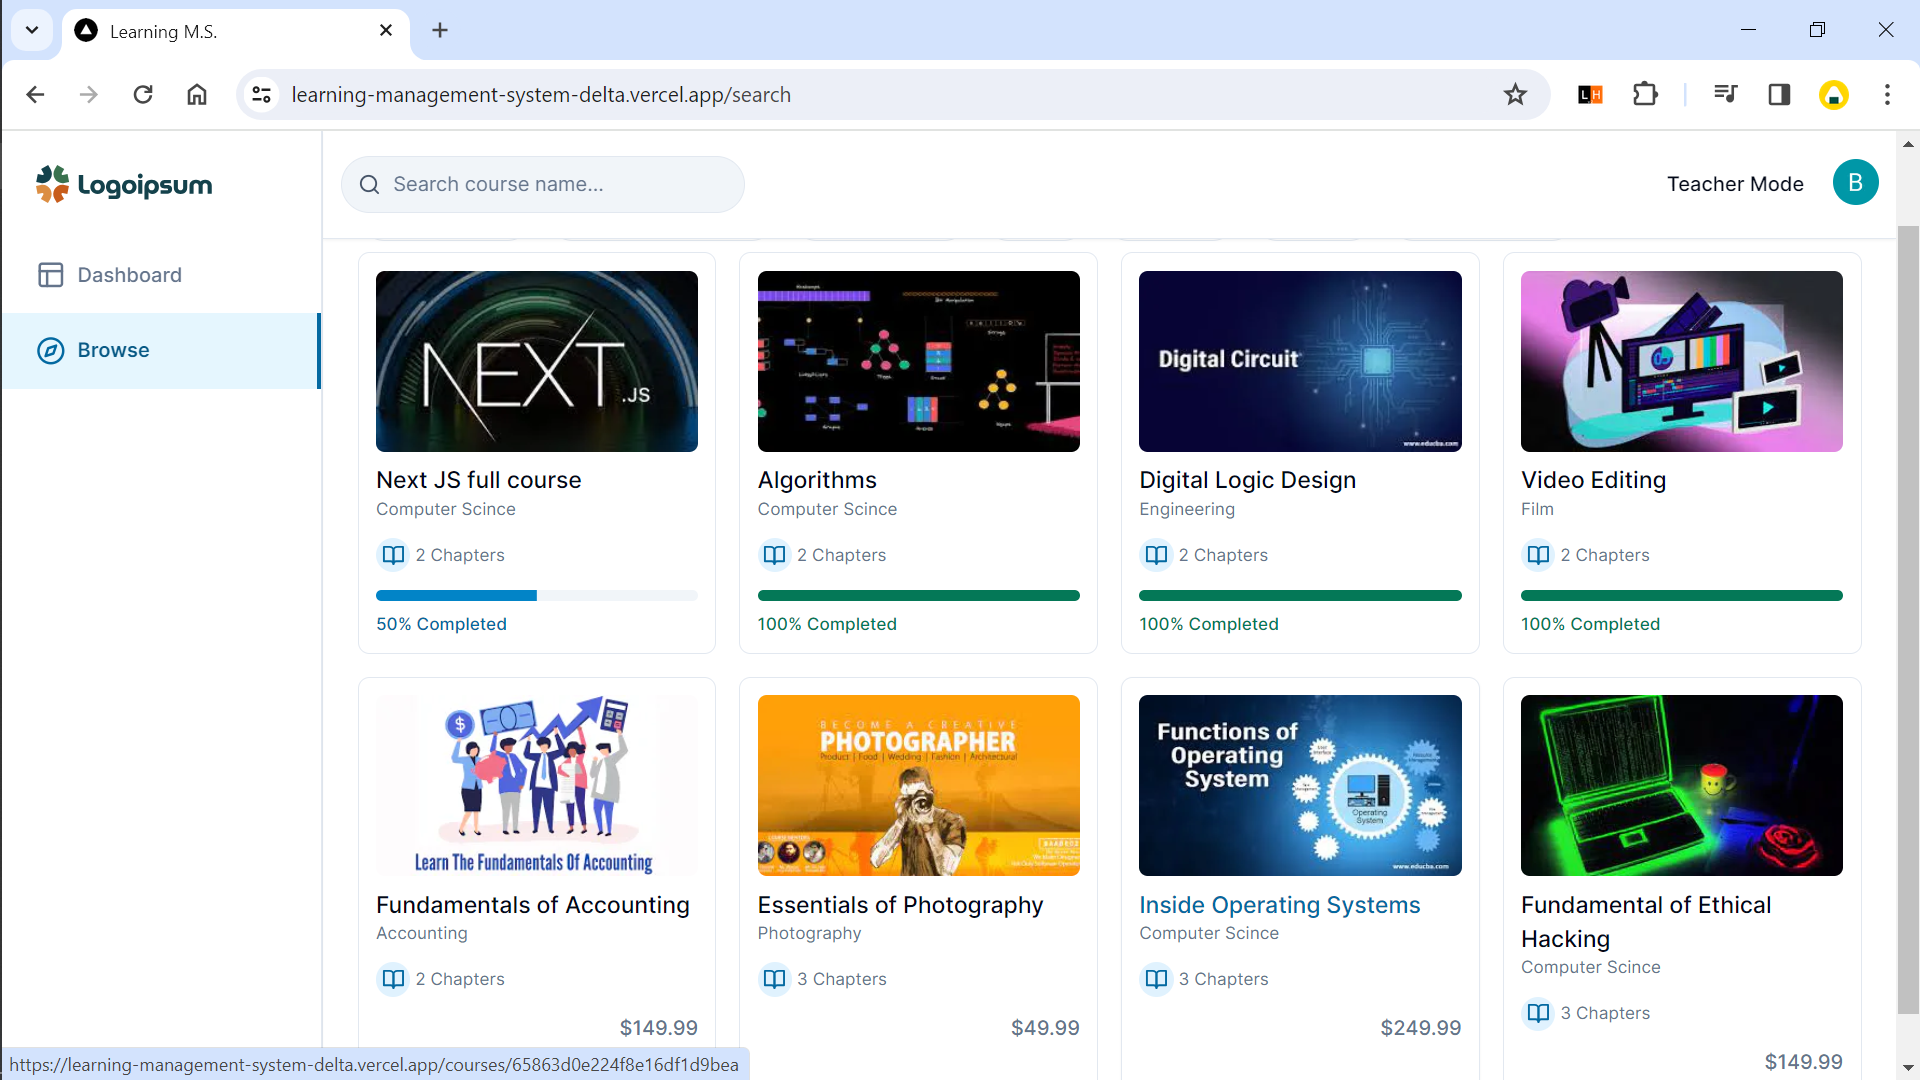Expand the tab search dropdown arrow

(32, 30)
